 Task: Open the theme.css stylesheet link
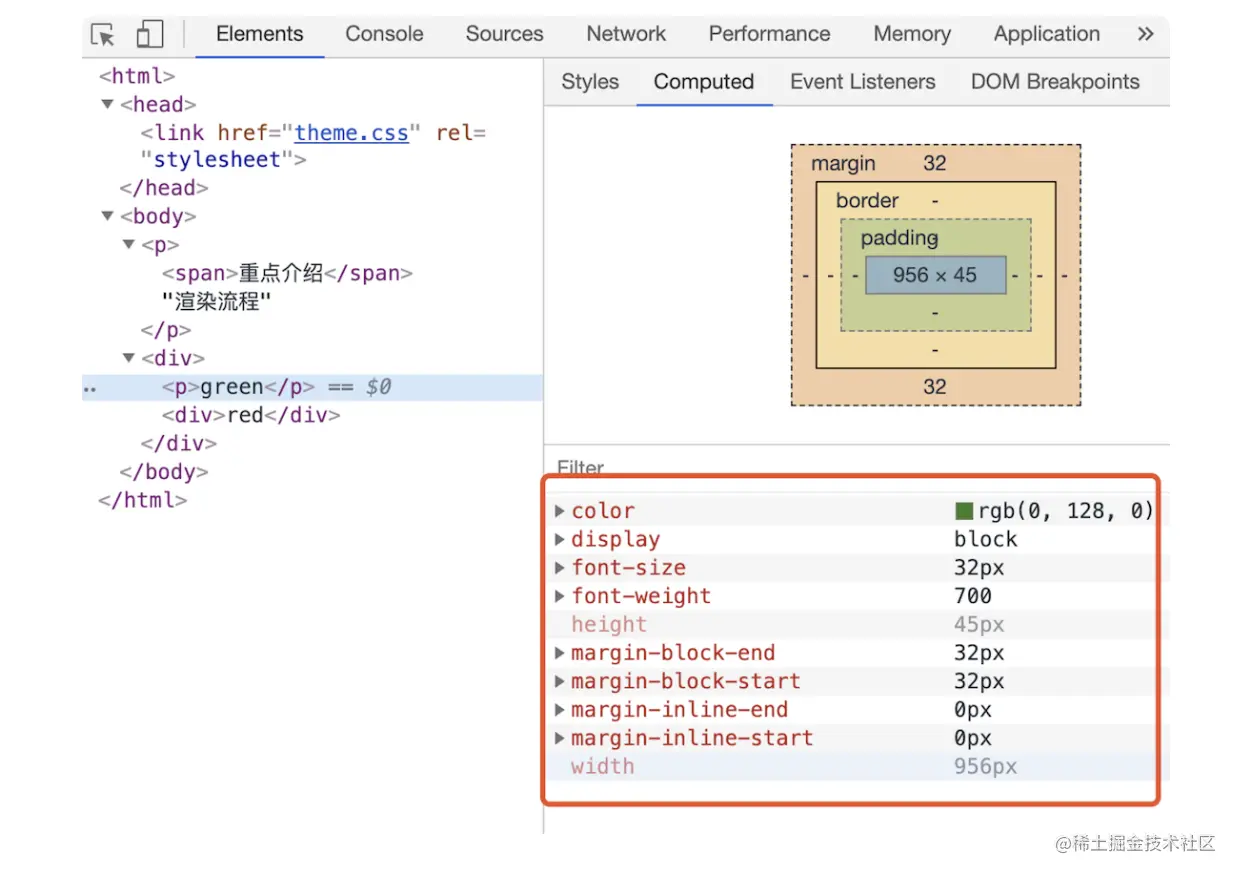pos(351,133)
